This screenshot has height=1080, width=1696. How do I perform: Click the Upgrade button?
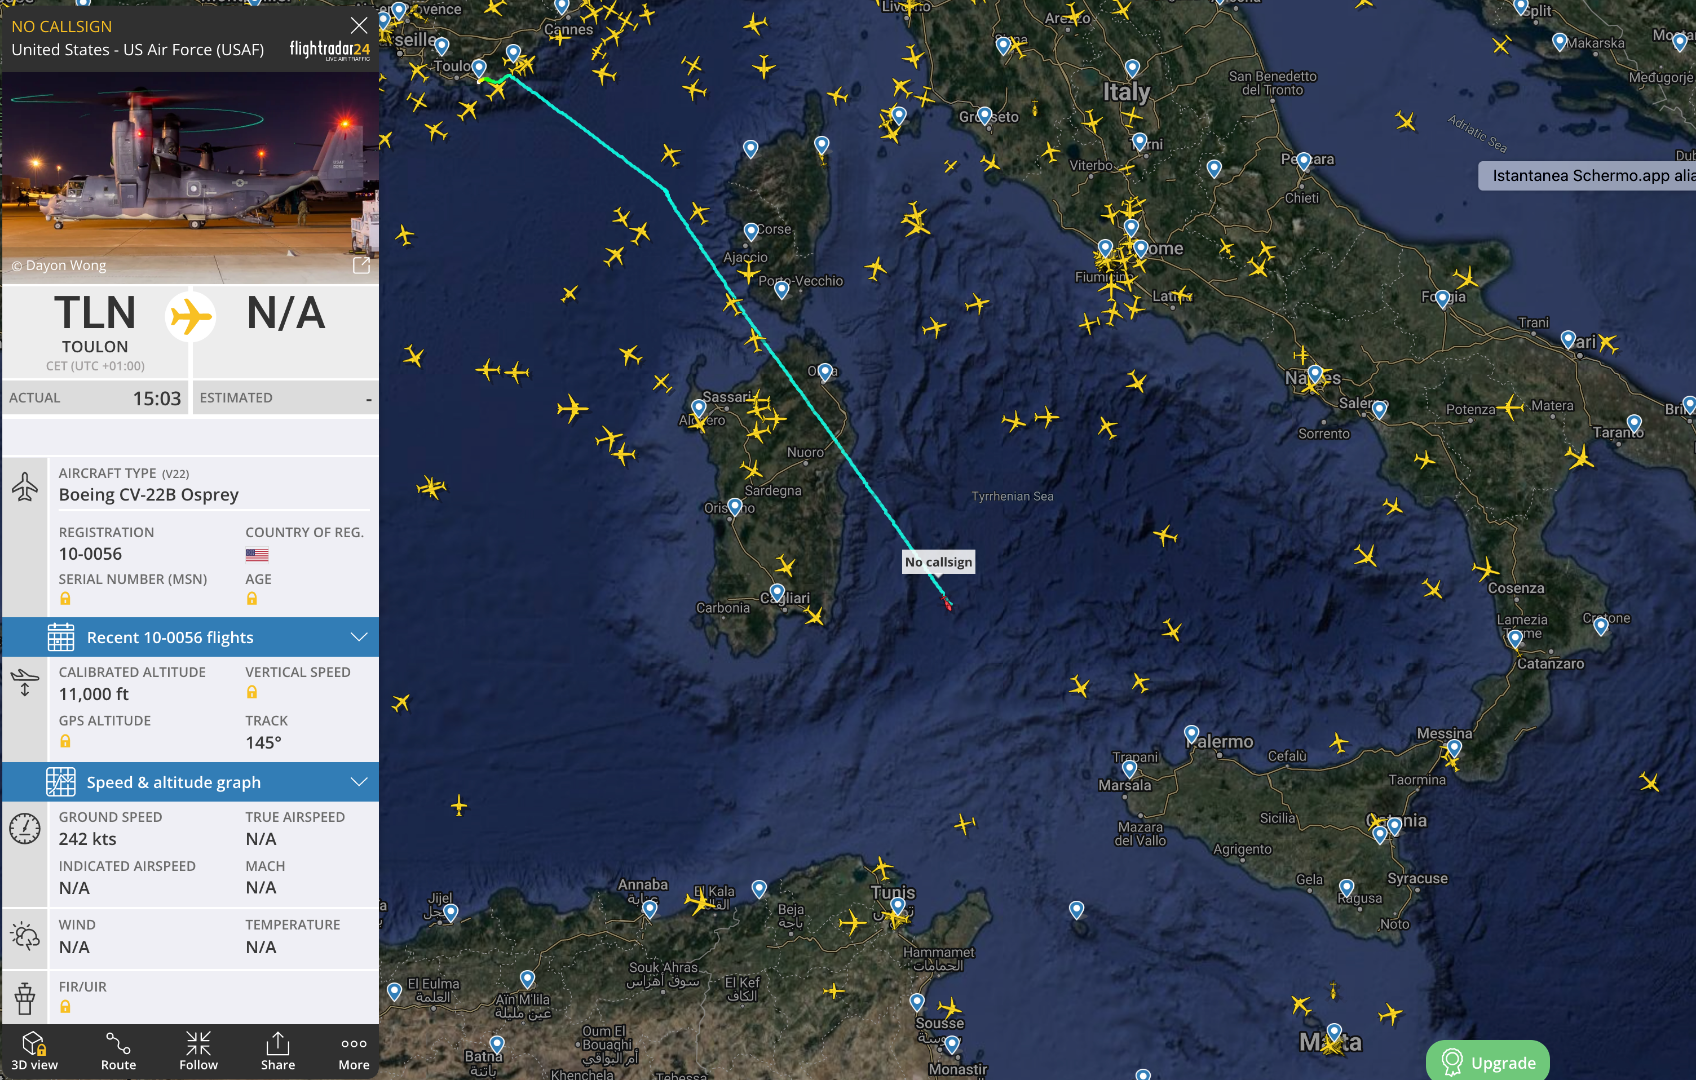pyautogui.click(x=1488, y=1061)
